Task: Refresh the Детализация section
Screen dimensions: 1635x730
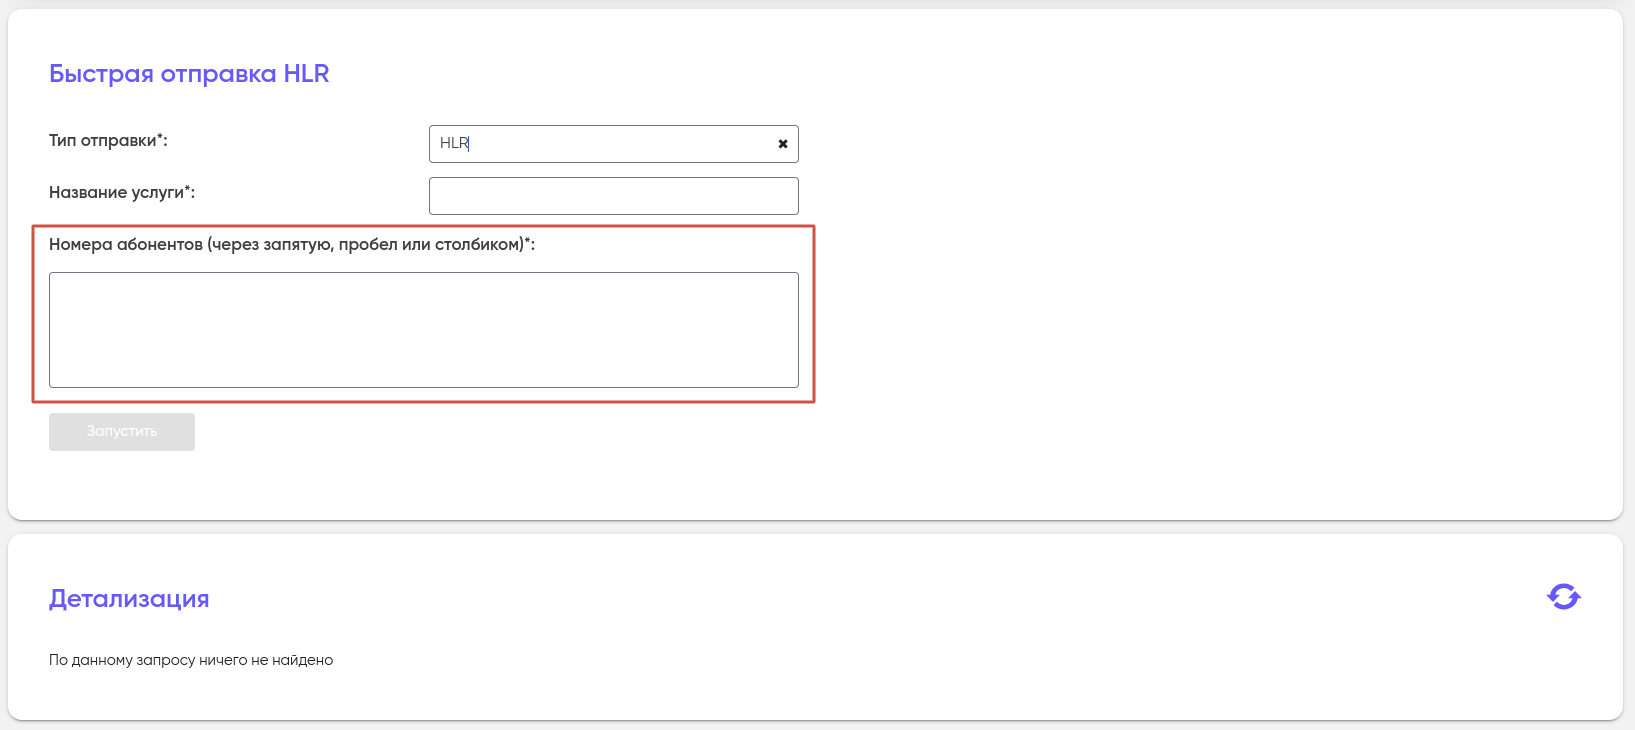Action: [1563, 597]
